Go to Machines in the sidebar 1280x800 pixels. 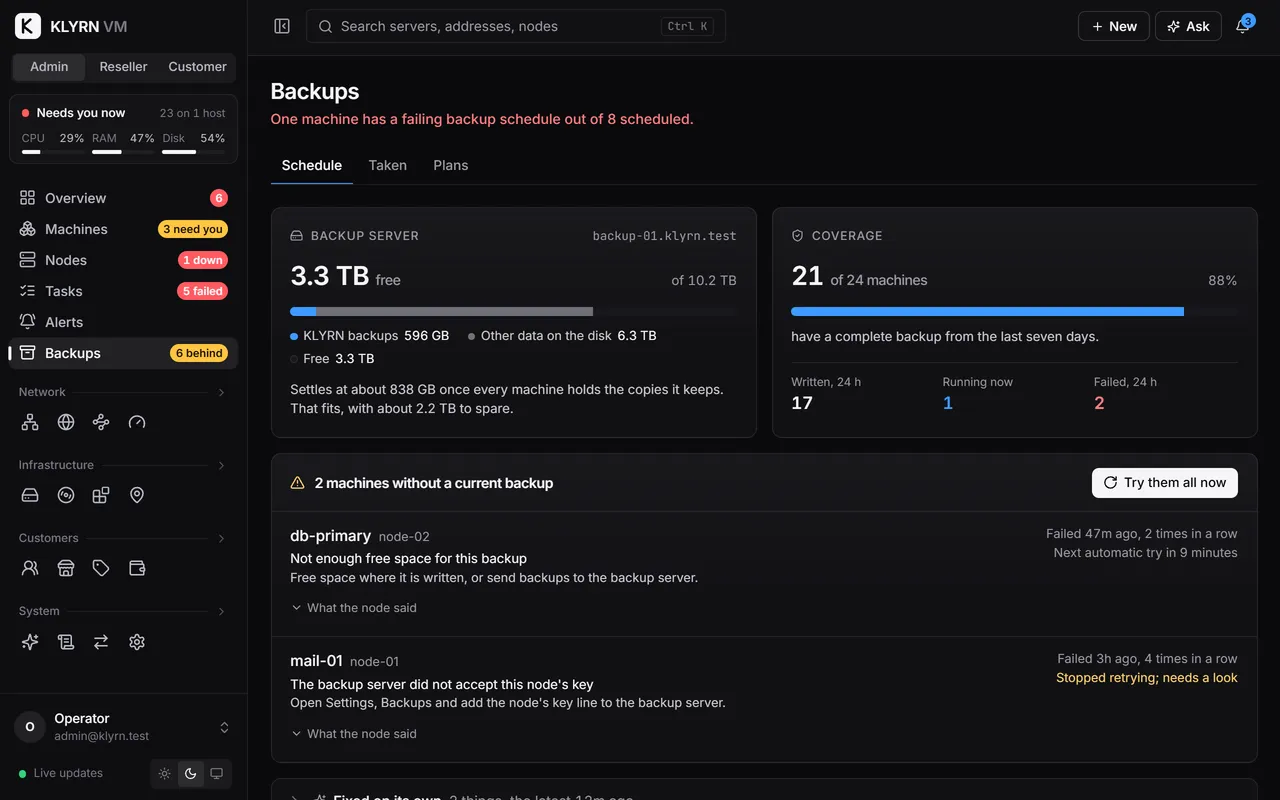tap(123, 229)
